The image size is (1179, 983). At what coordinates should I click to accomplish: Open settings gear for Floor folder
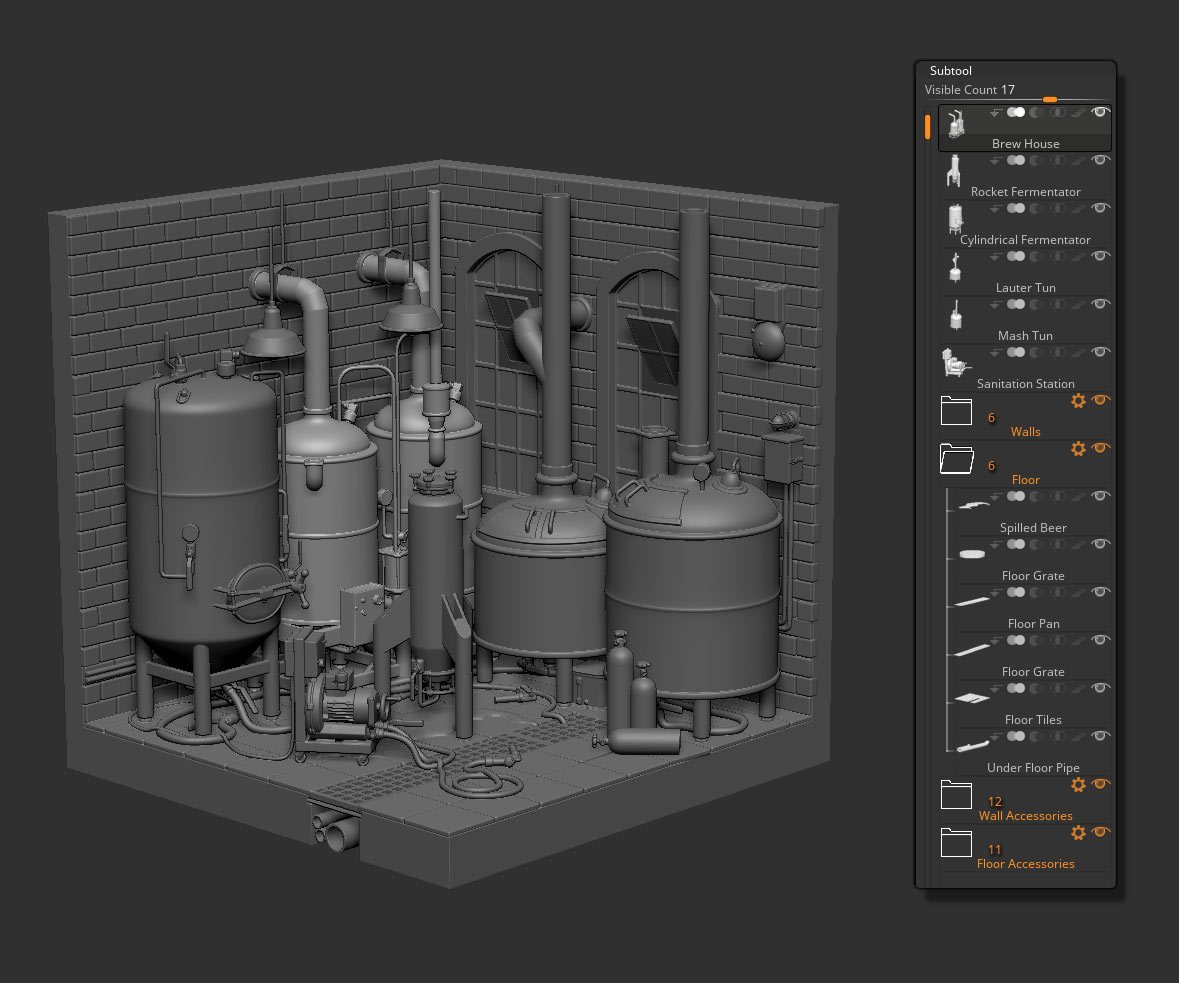(x=1078, y=449)
